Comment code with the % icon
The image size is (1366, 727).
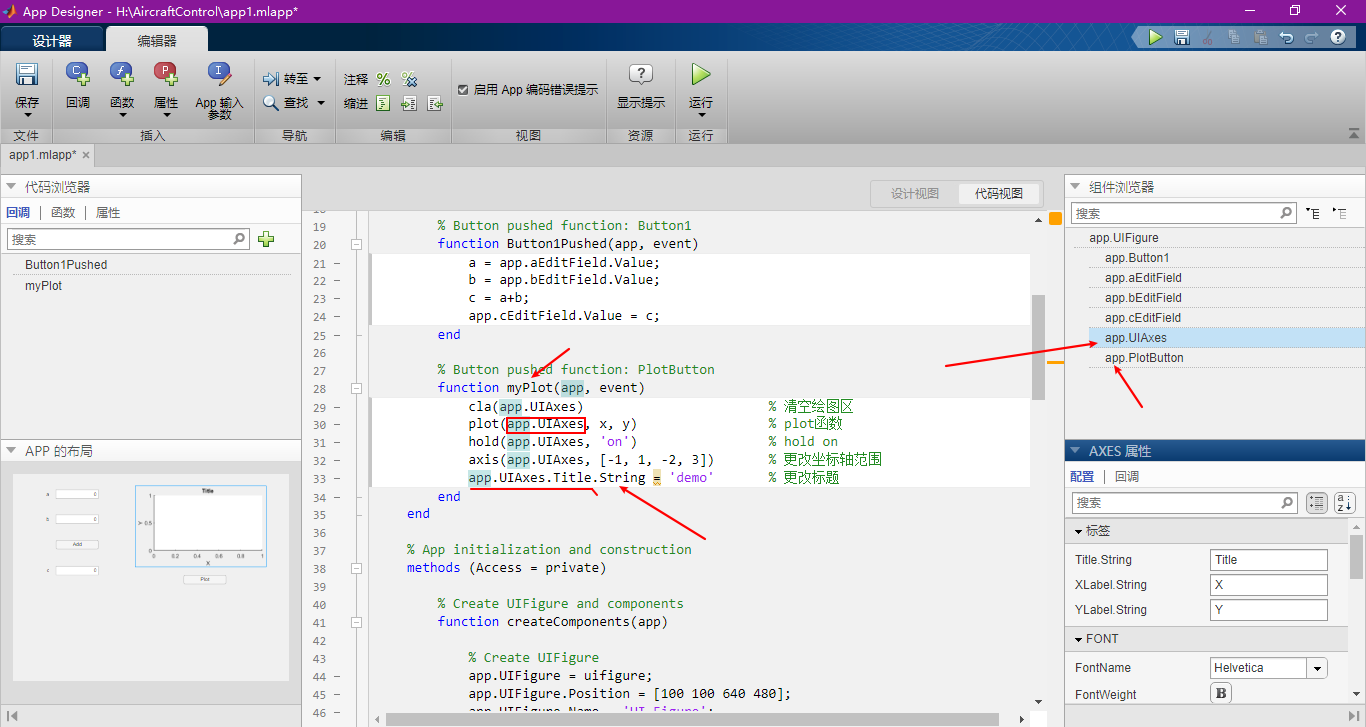[383, 79]
